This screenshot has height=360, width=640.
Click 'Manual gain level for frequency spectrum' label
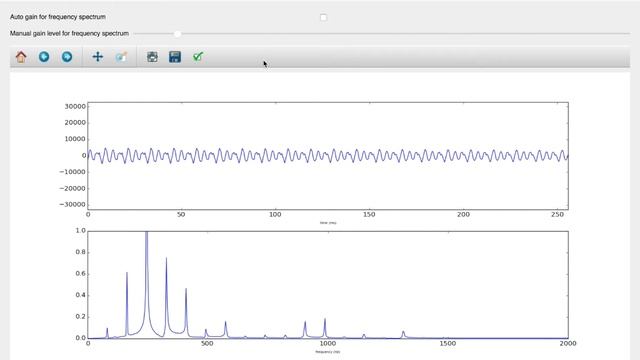(x=69, y=33)
